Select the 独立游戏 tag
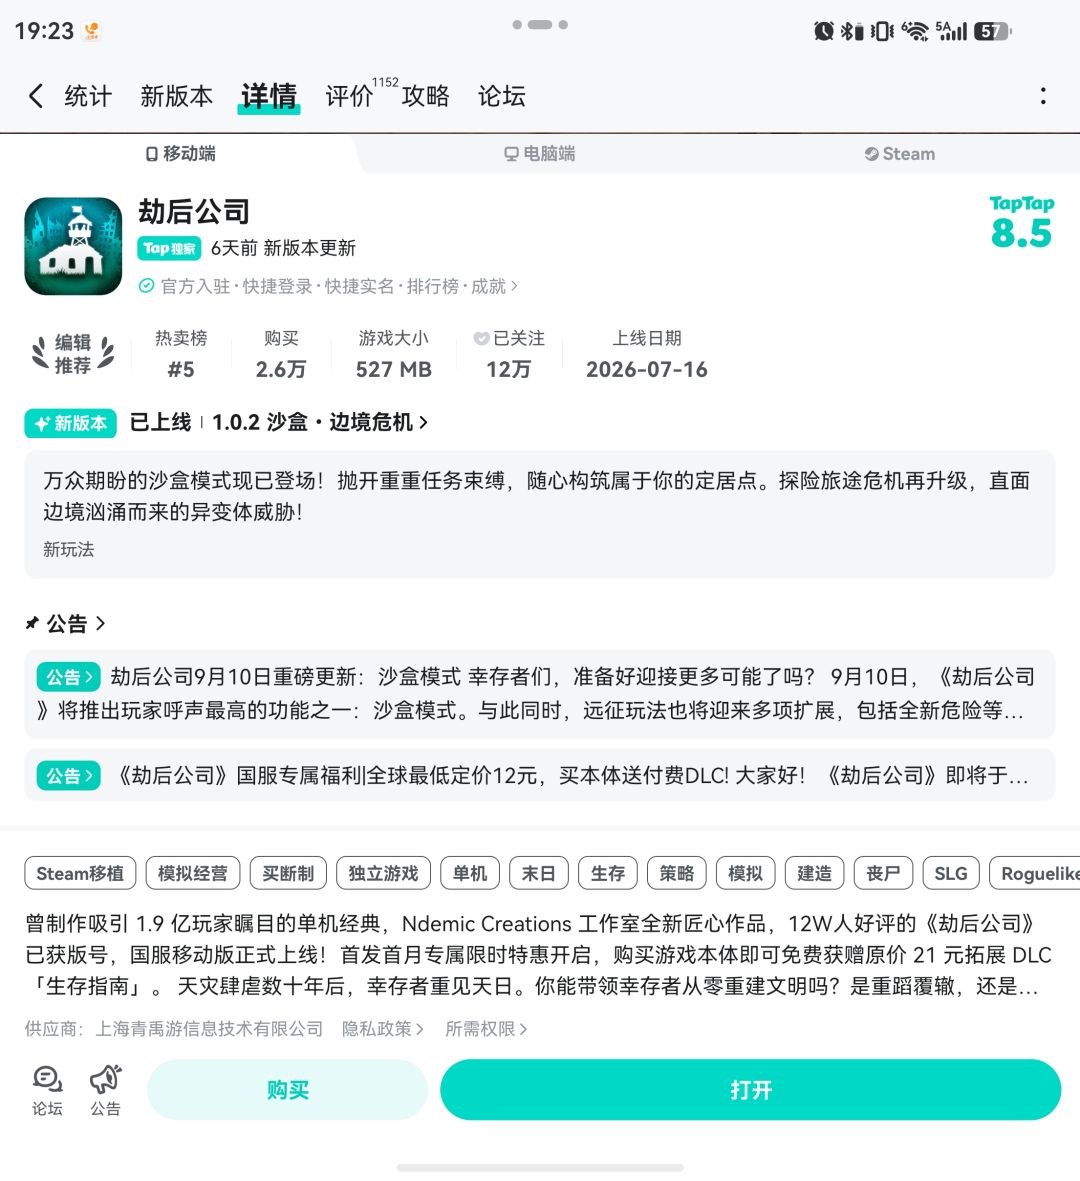The width and height of the screenshot is (1080, 1181). 383,874
